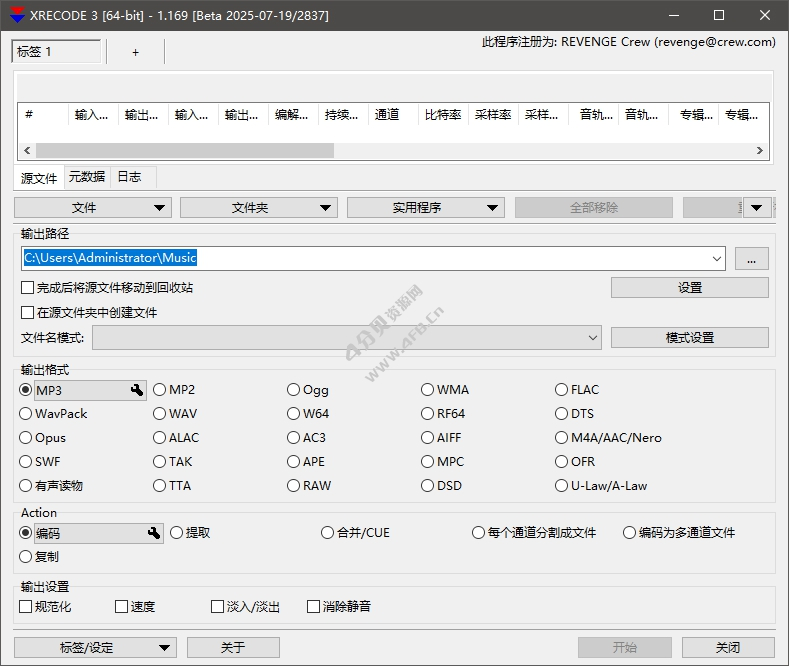The image size is (789, 666).
Task: Switch to the 日志 tab
Action: click(x=129, y=177)
